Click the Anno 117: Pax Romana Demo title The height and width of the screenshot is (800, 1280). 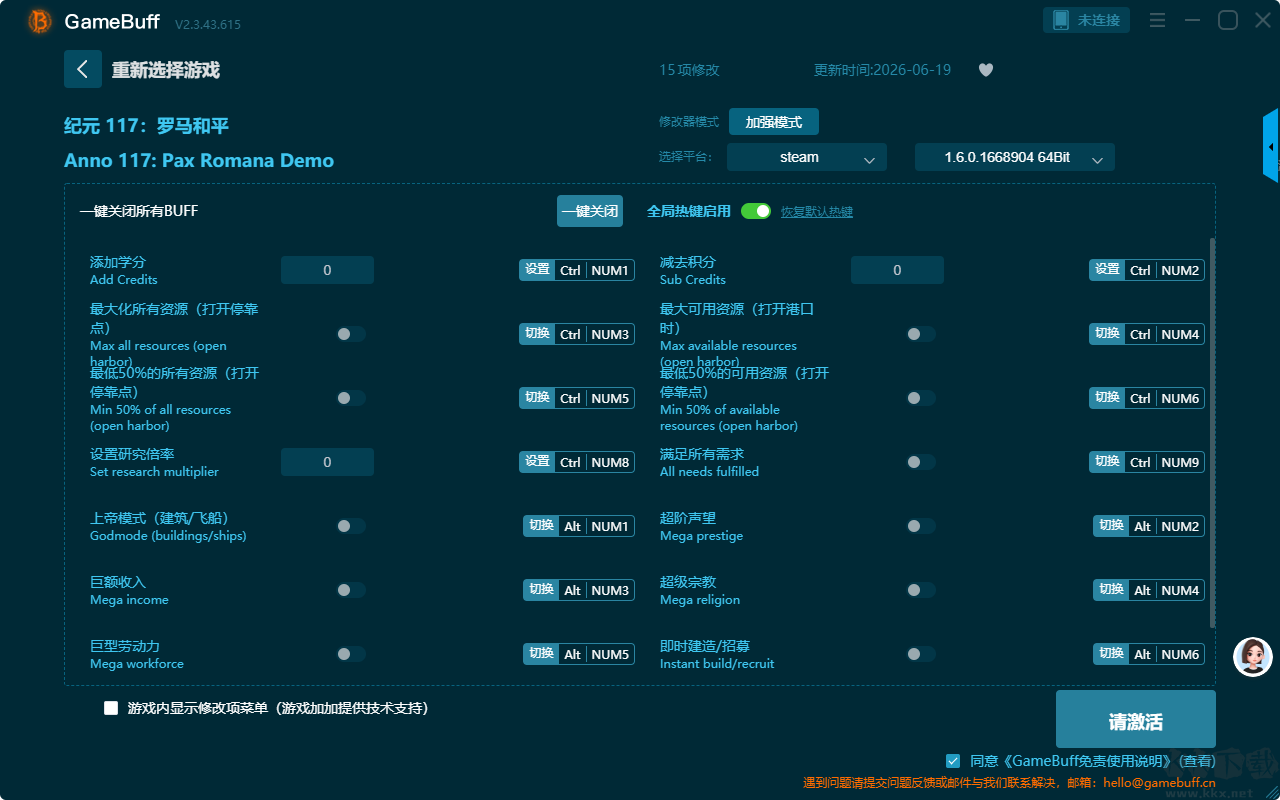pos(199,161)
